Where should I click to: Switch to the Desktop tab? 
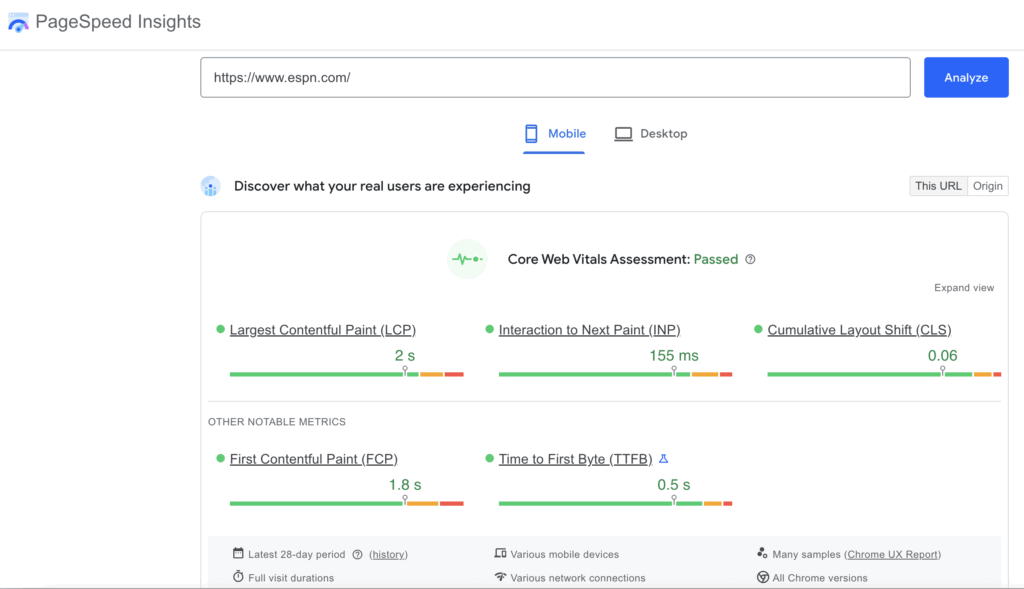click(650, 133)
